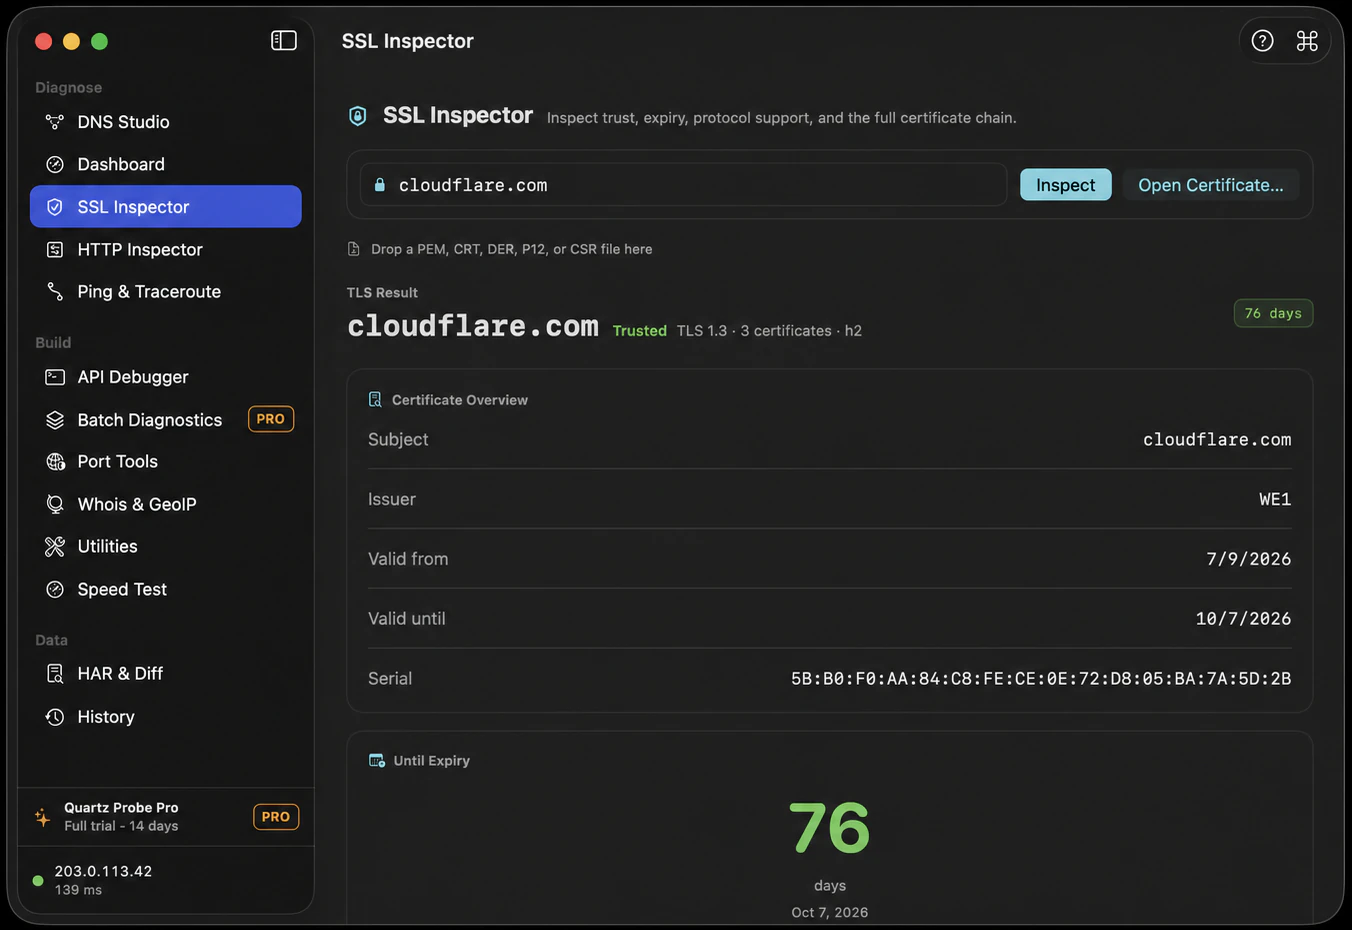Click the 76 days expiry badge
This screenshot has height=930, width=1352.
pos(1273,313)
